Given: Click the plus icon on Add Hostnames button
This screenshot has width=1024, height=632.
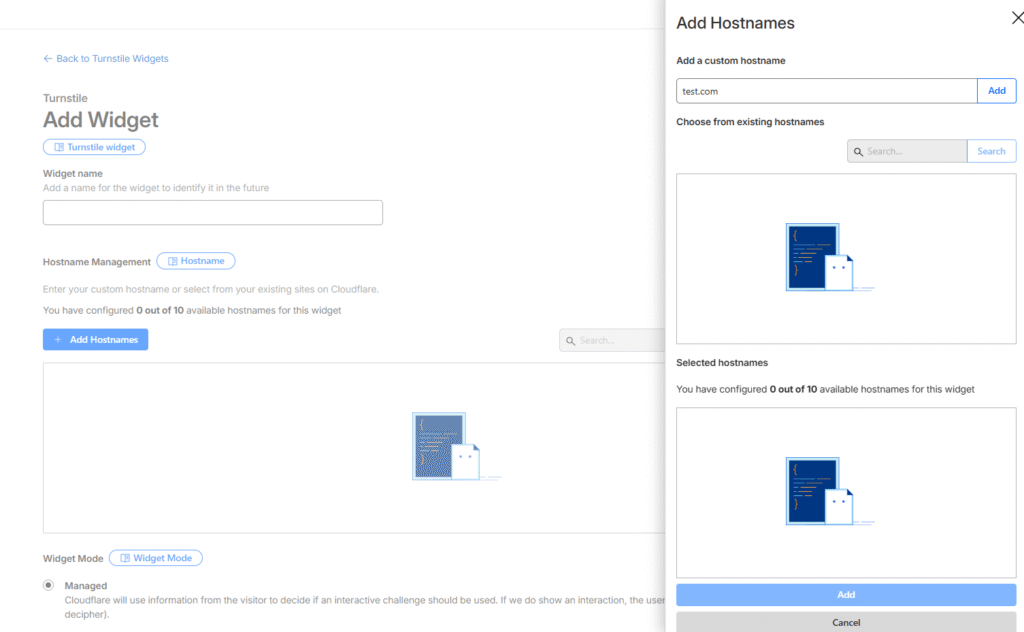Looking at the screenshot, I should point(58,340).
